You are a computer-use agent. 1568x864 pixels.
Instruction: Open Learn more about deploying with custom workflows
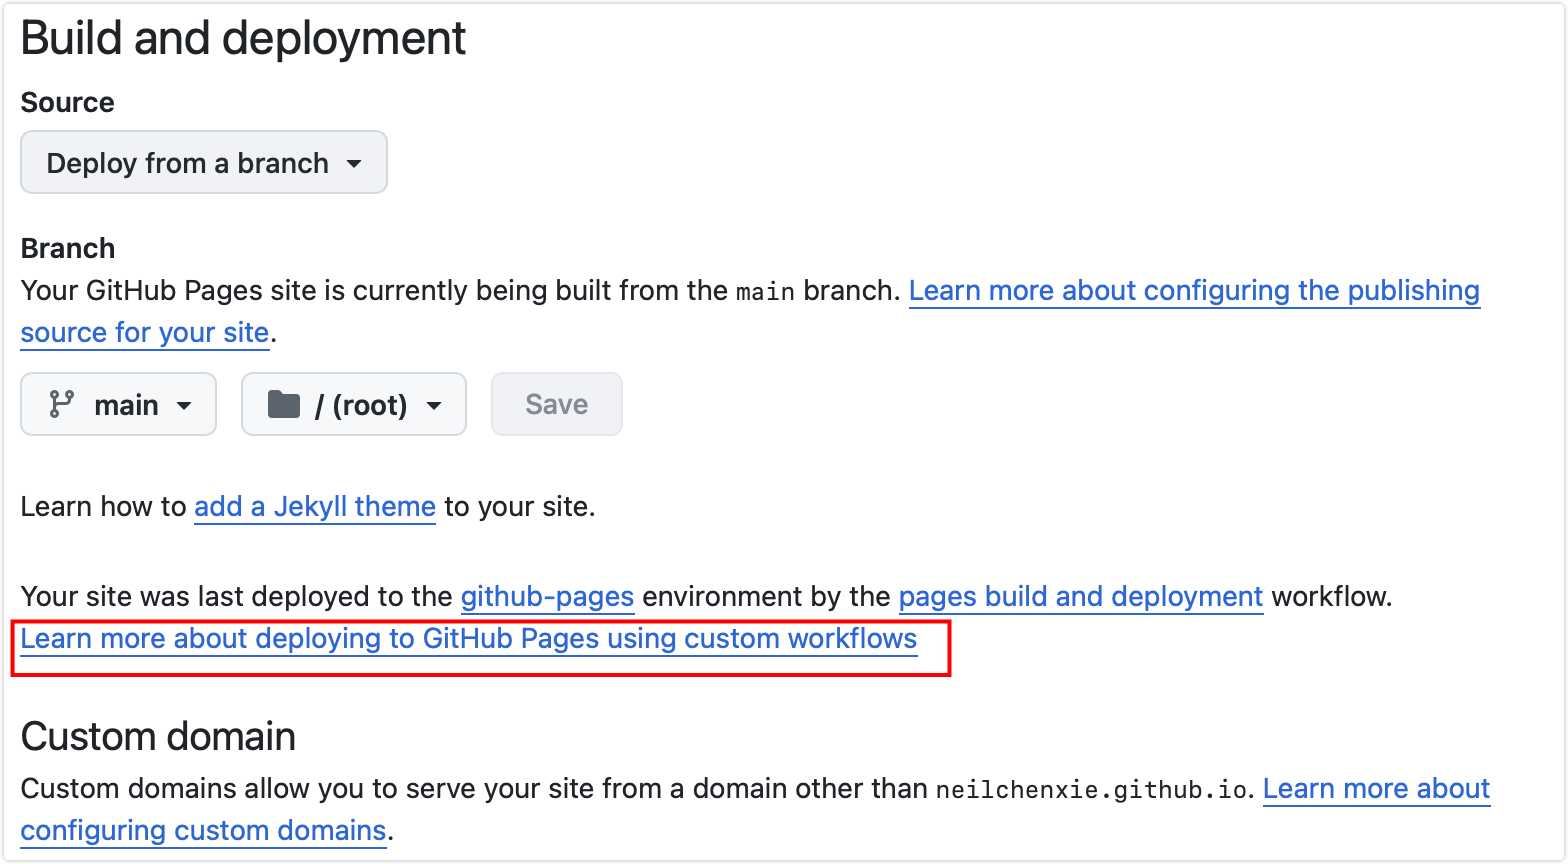click(x=469, y=638)
